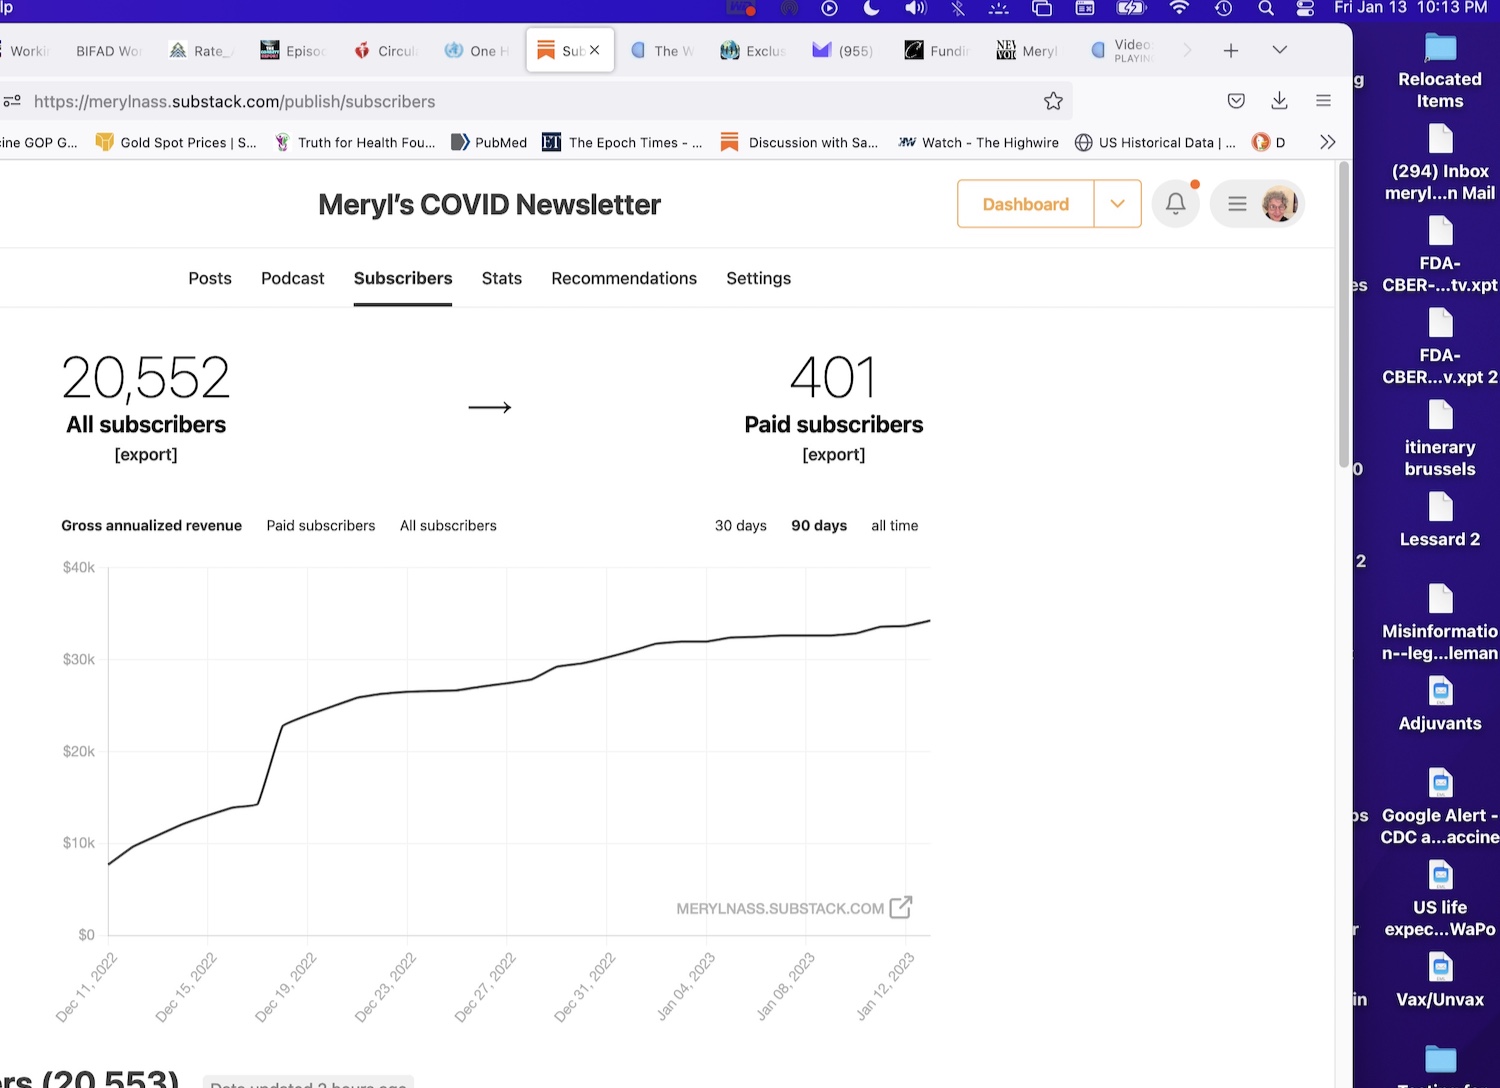
Task: Open a new browser tab
Action: pos(1231,51)
